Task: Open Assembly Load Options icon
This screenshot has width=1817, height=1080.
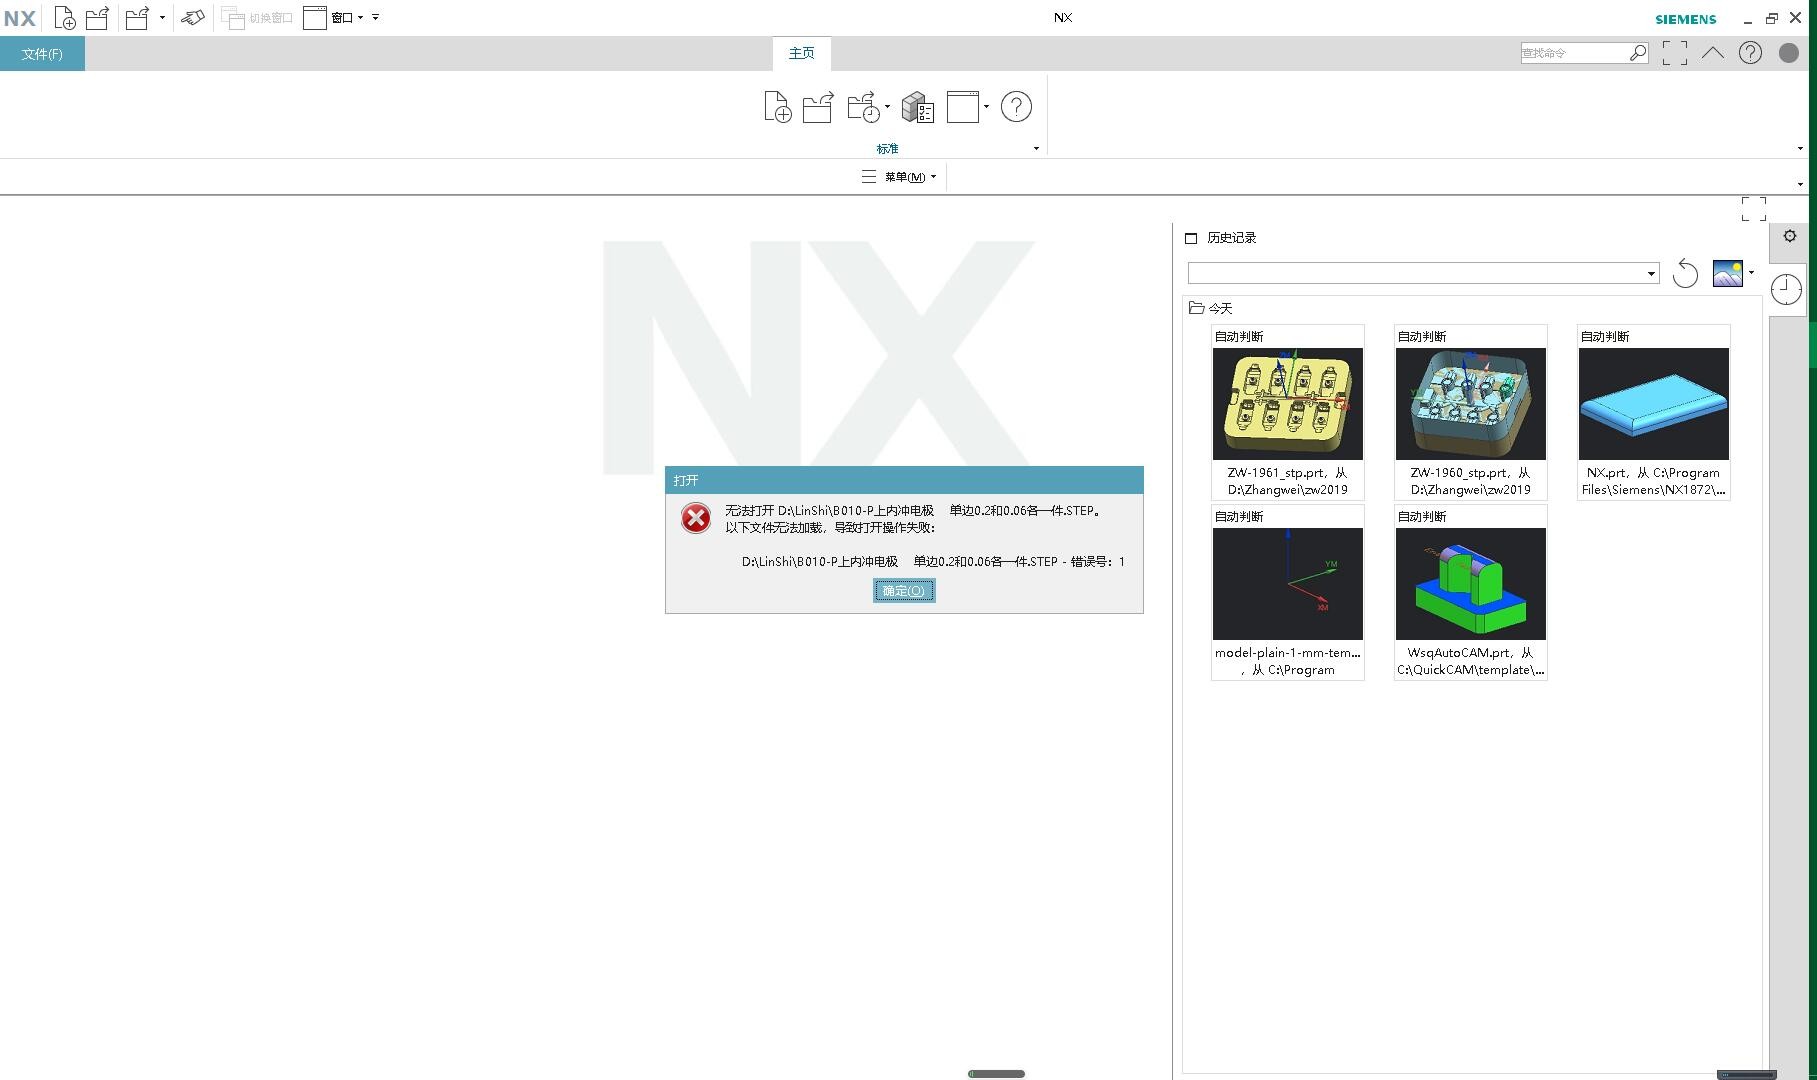Action: (917, 107)
